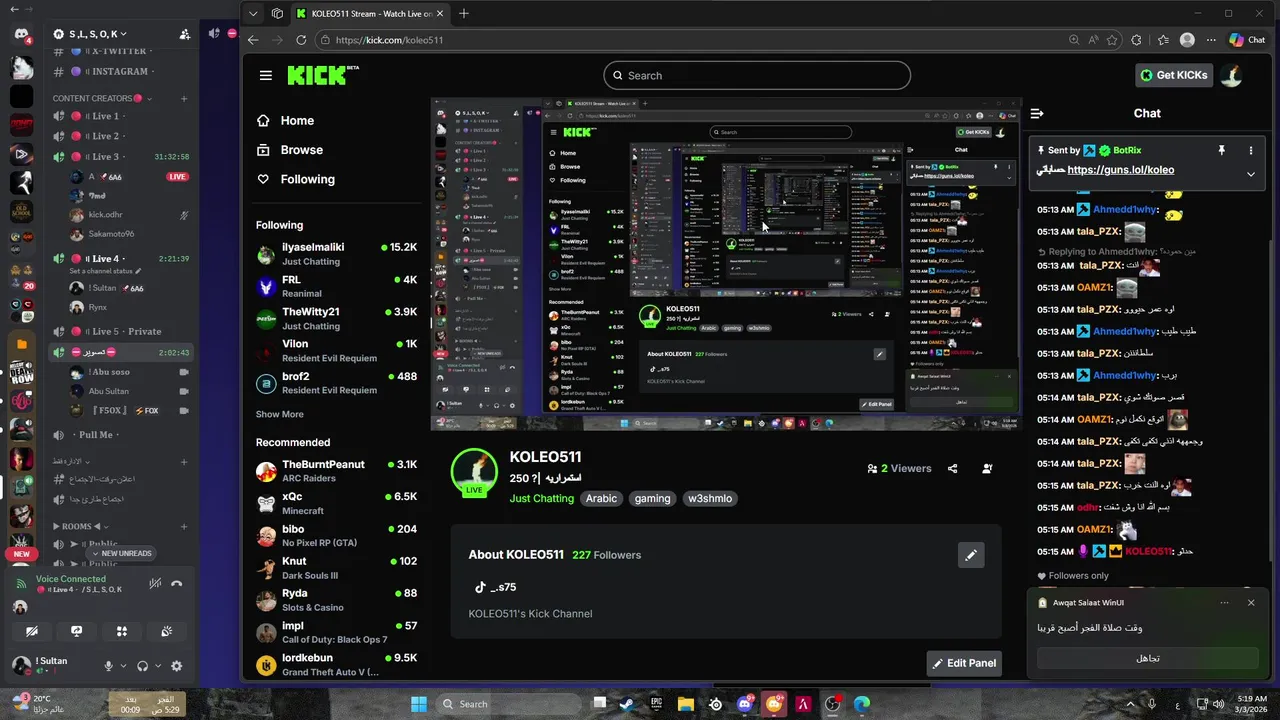This screenshot has height=720, width=1280.
Task: Select the Arabic tag
Action: [602, 498]
